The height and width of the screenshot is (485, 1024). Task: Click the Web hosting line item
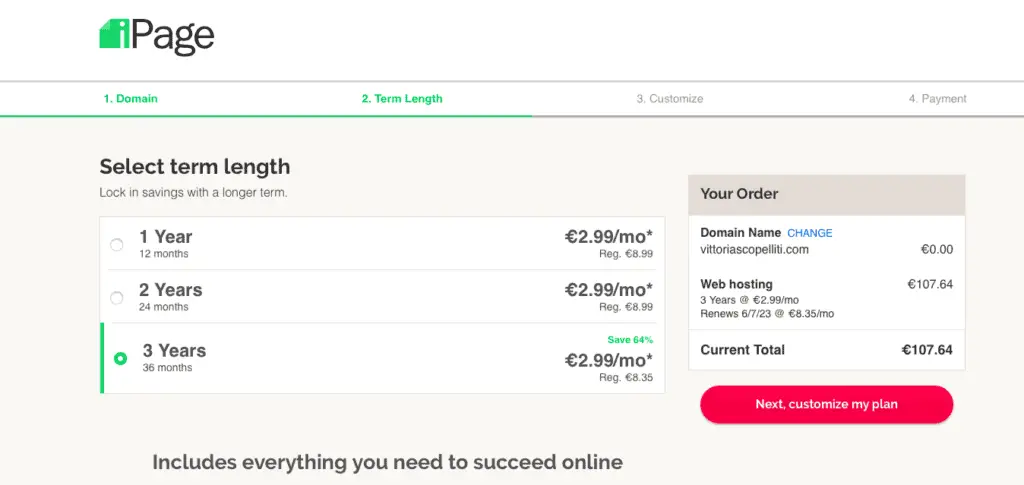(x=827, y=298)
